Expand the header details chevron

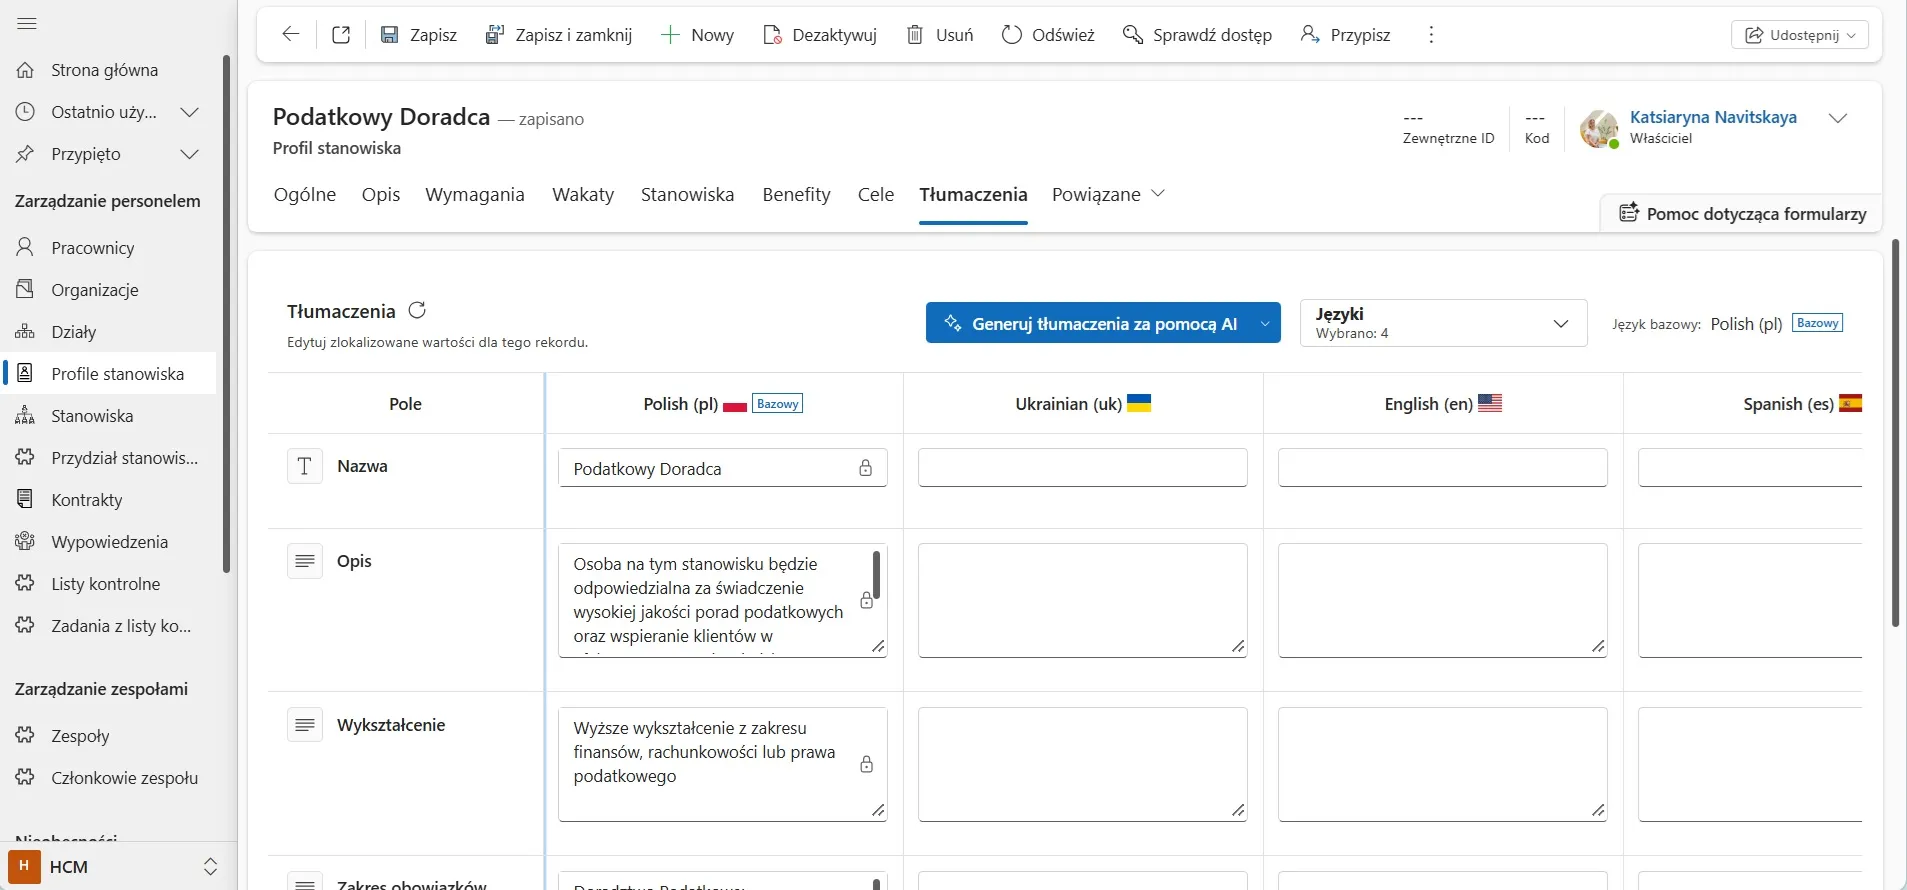1838,118
